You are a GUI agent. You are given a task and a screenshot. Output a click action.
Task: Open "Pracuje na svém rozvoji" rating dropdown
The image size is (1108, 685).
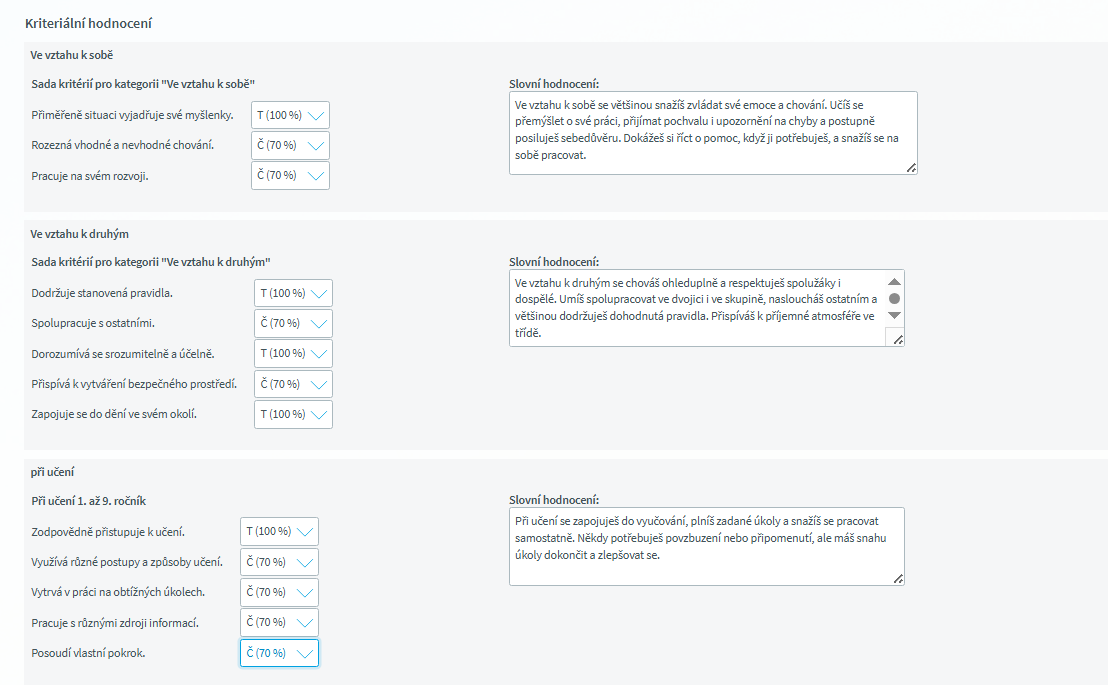point(291,175)
